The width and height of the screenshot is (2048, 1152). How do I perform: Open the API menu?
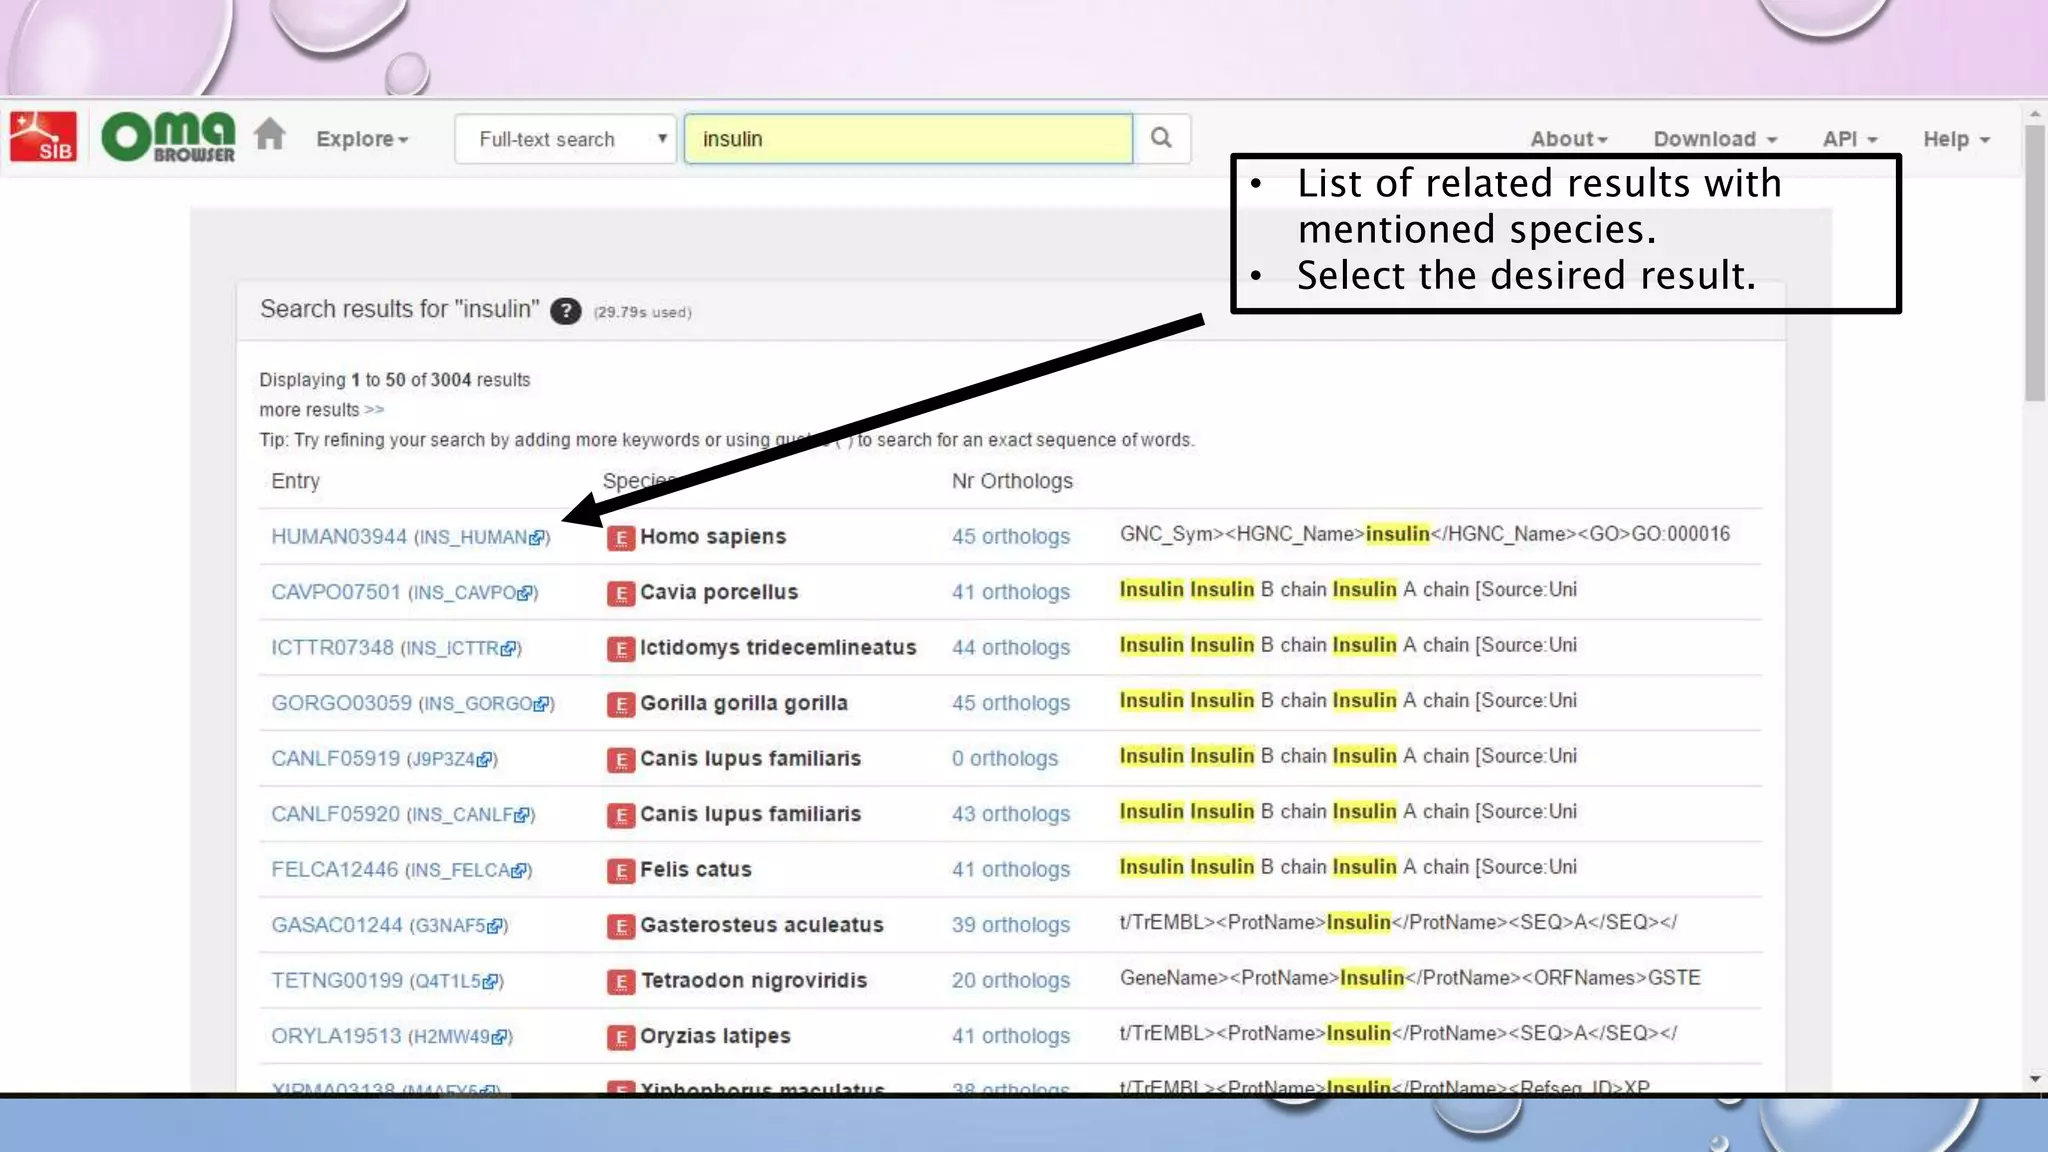click(1849, 139)
